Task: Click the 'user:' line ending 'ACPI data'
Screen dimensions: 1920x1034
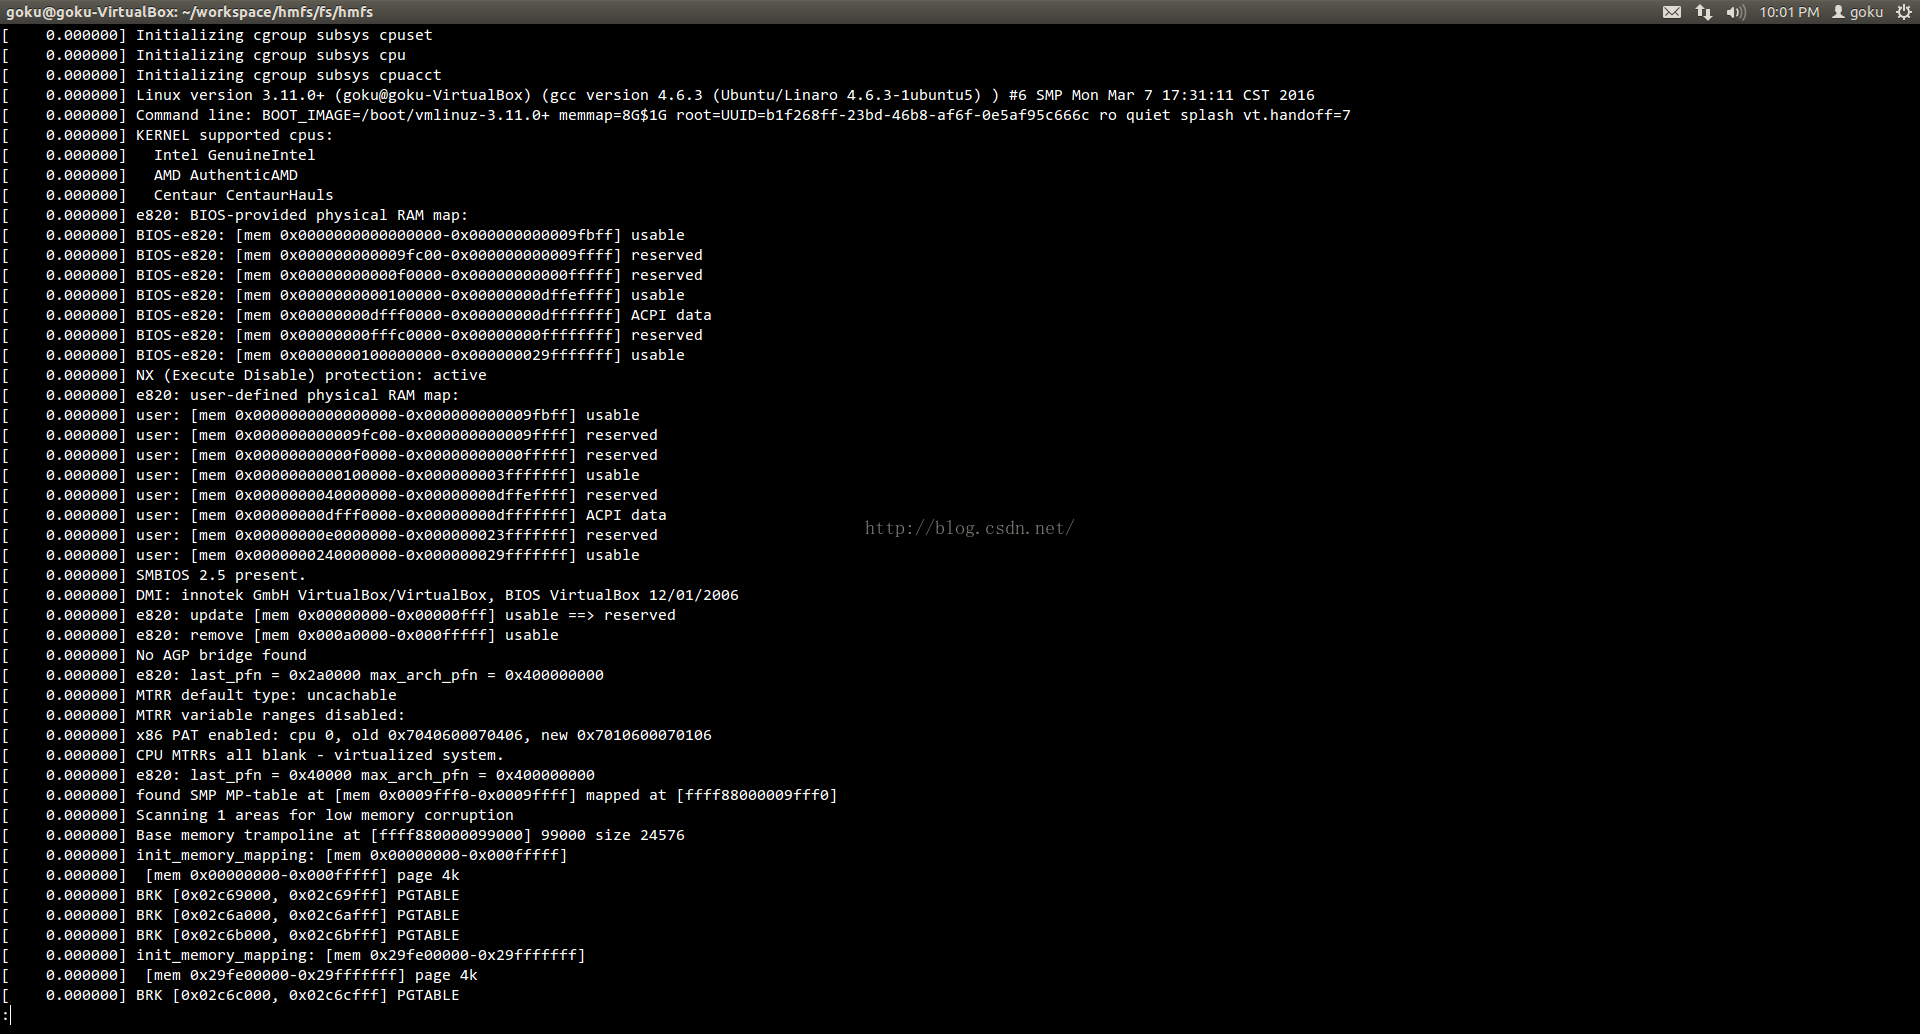Action: (335, 515)
